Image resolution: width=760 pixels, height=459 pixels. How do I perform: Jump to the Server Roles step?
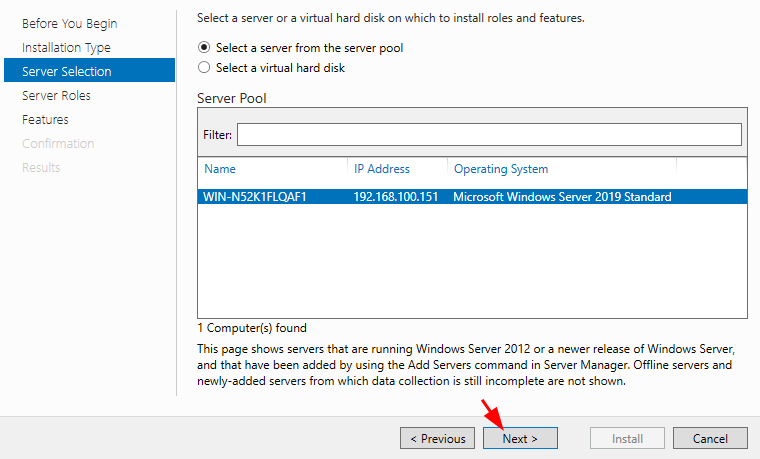pos(56,95)
